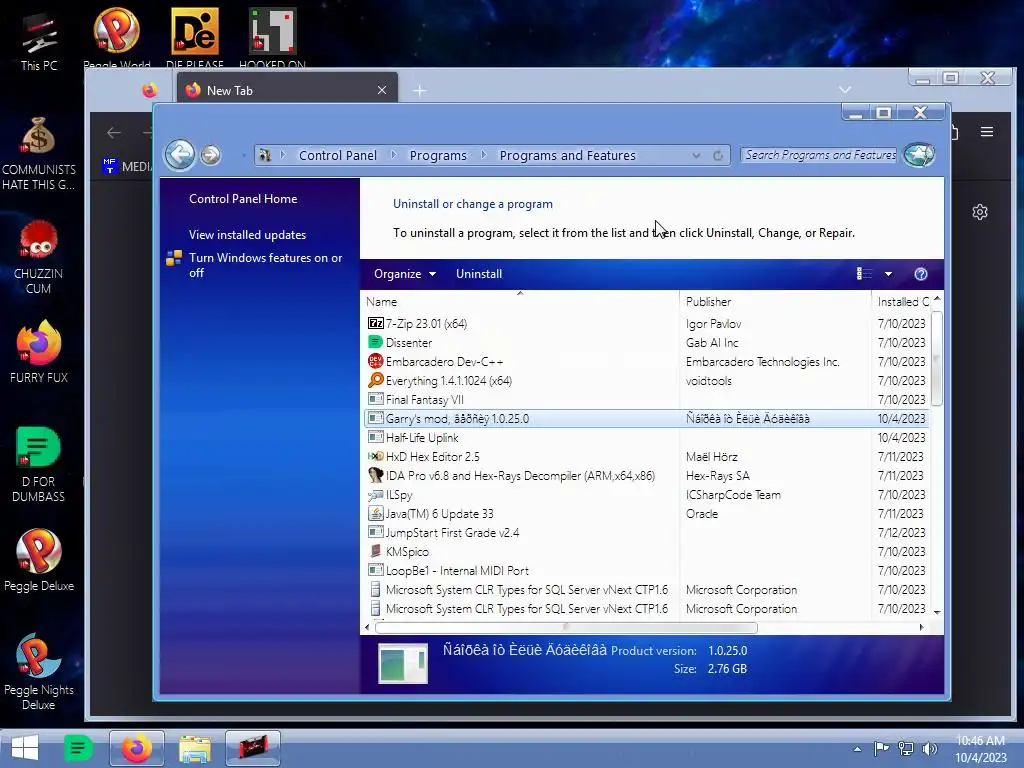The height and width of the screenshot is (768, 1024).
Task: Open FURRY FUX desktop shortcut
Action: point(39,351)
